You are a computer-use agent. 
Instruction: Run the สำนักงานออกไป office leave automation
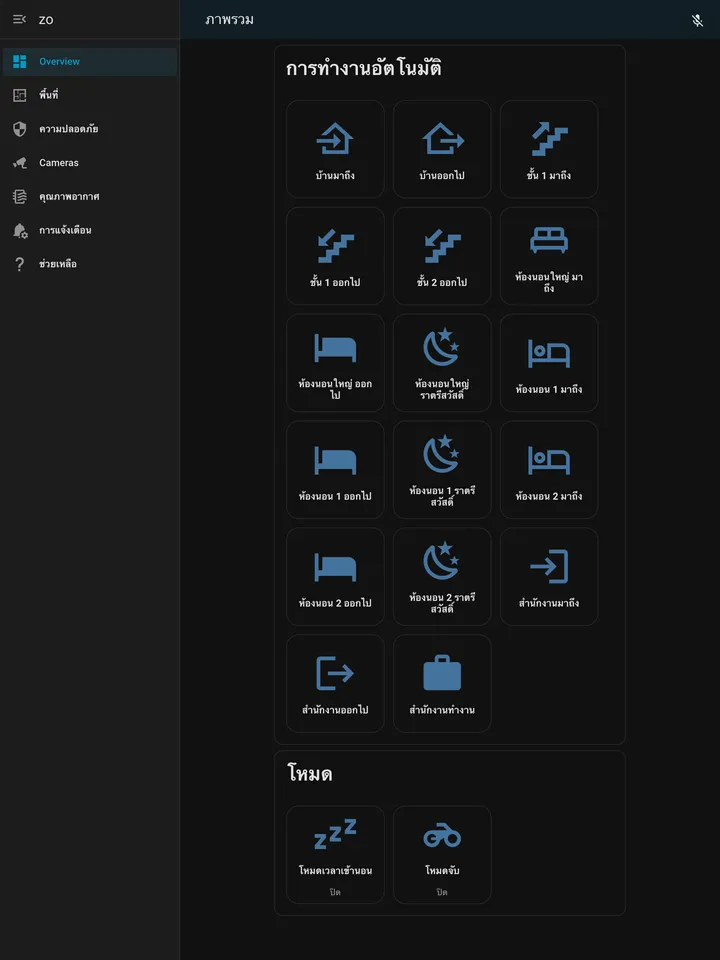click(335, 683)
